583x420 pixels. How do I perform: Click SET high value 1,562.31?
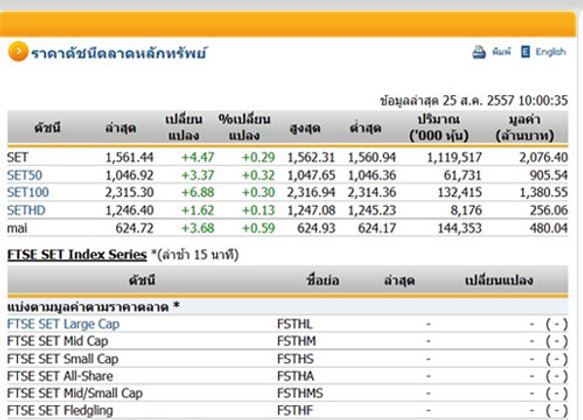click(311, 158)
